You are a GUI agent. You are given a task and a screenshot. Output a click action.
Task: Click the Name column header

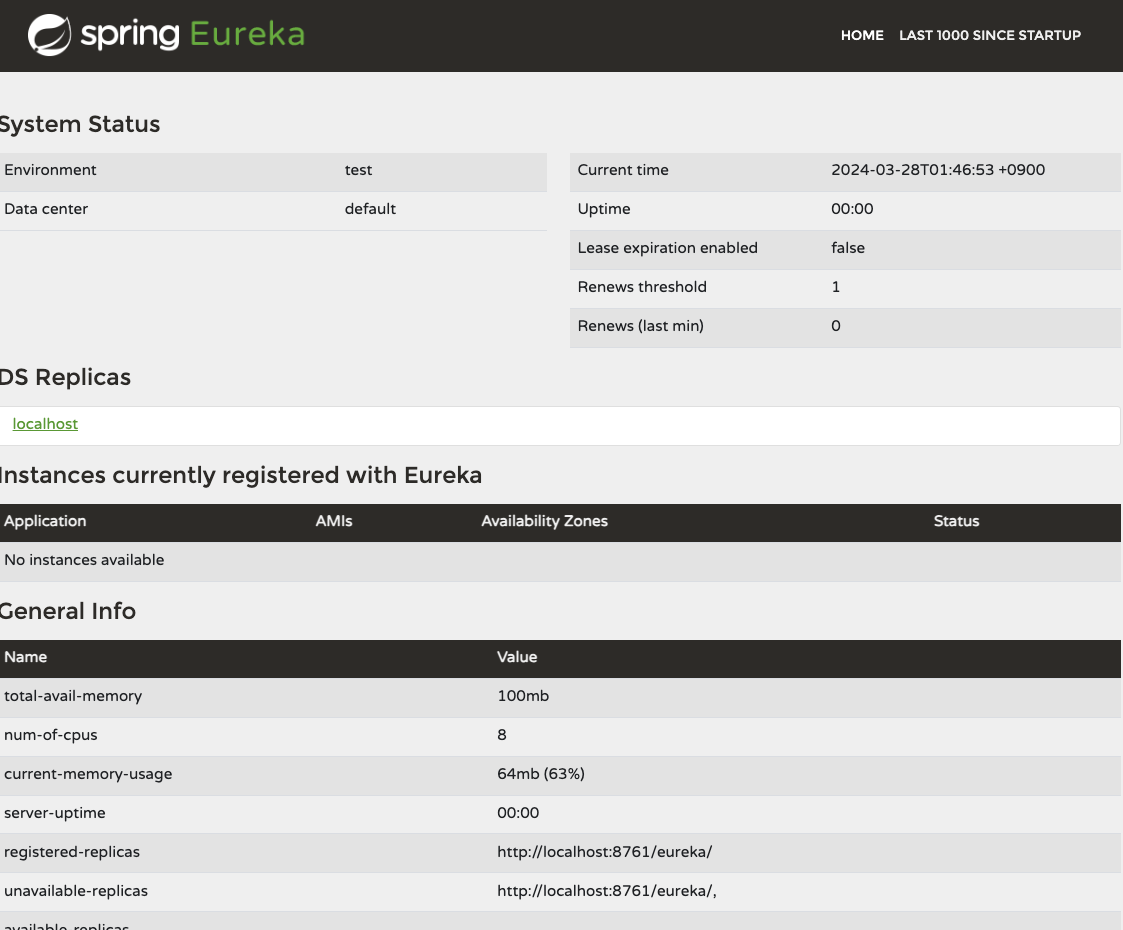[26, 657]
